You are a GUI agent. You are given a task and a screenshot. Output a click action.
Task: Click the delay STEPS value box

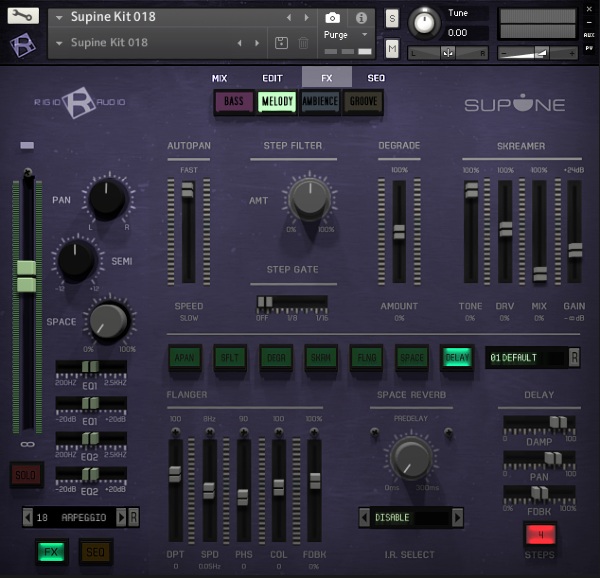(x=540, y=535)
